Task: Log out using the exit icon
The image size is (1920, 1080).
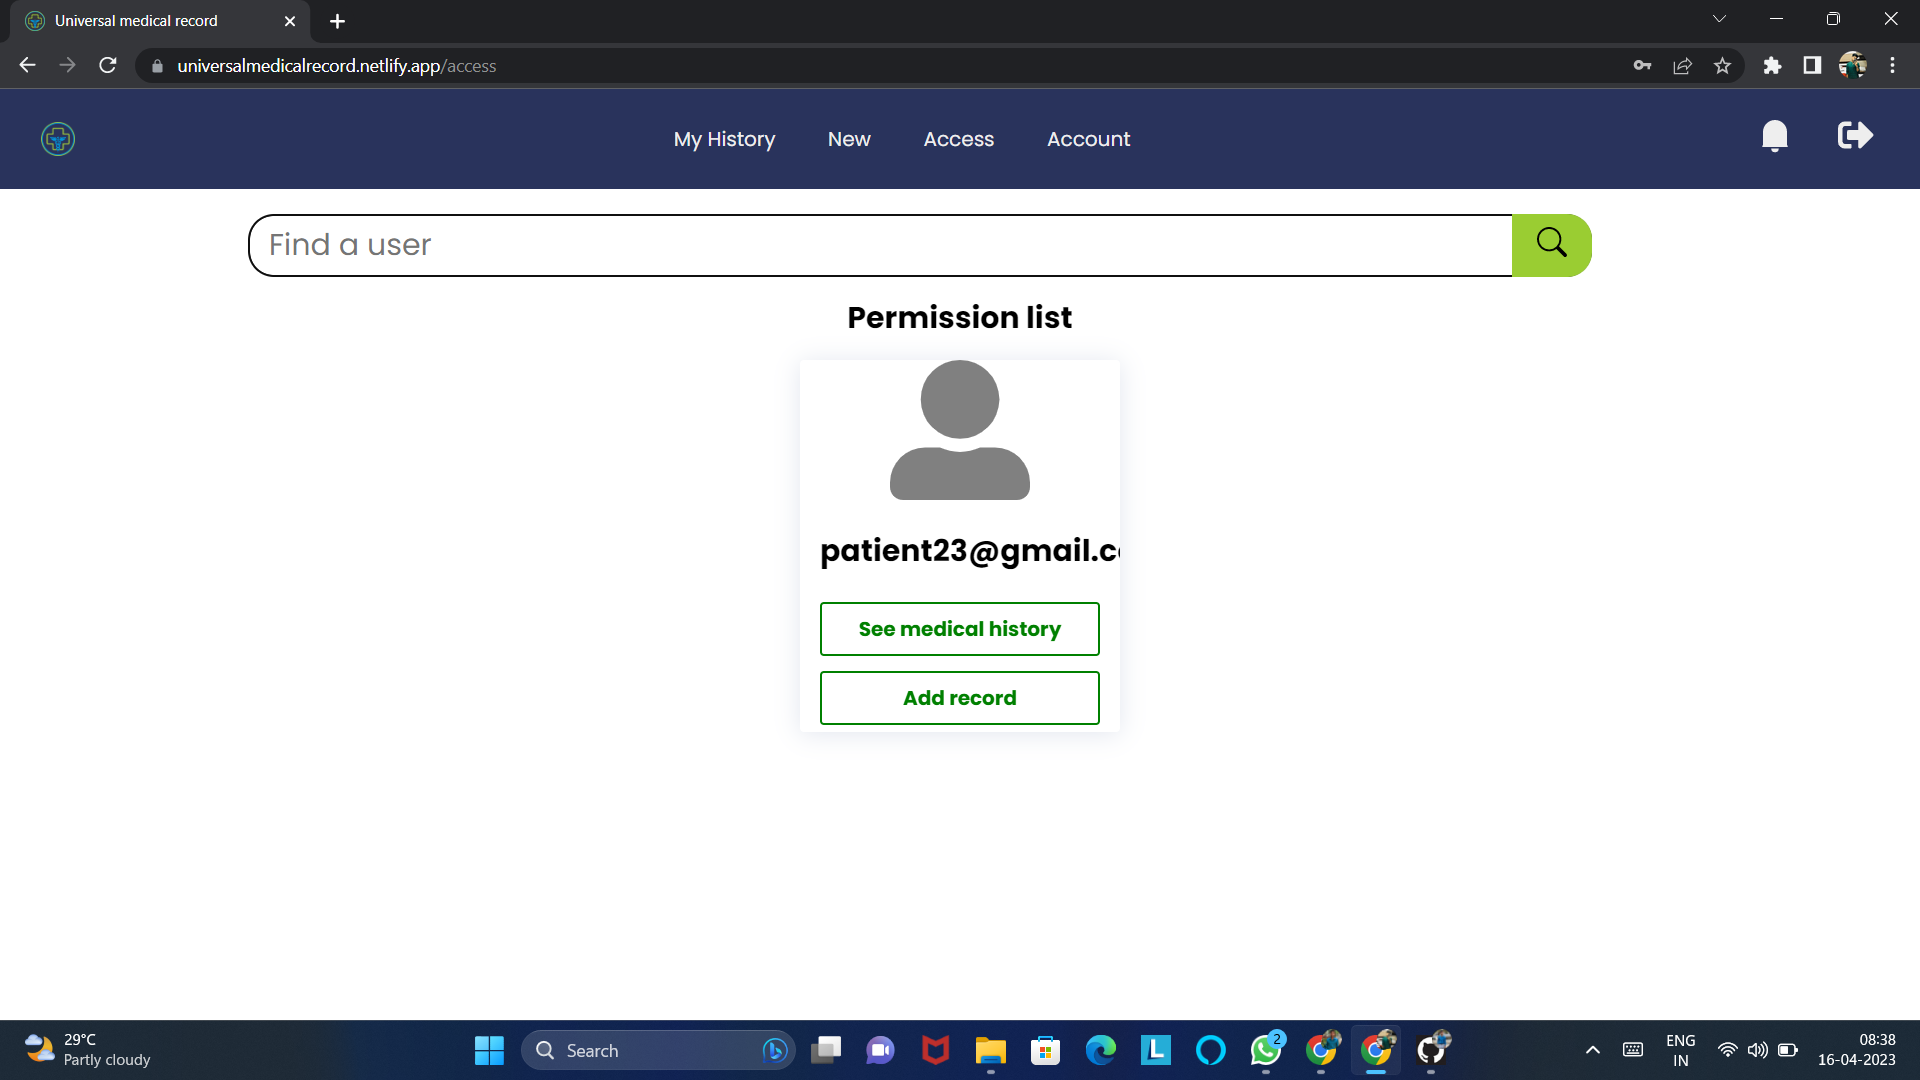Action: 1854,135
